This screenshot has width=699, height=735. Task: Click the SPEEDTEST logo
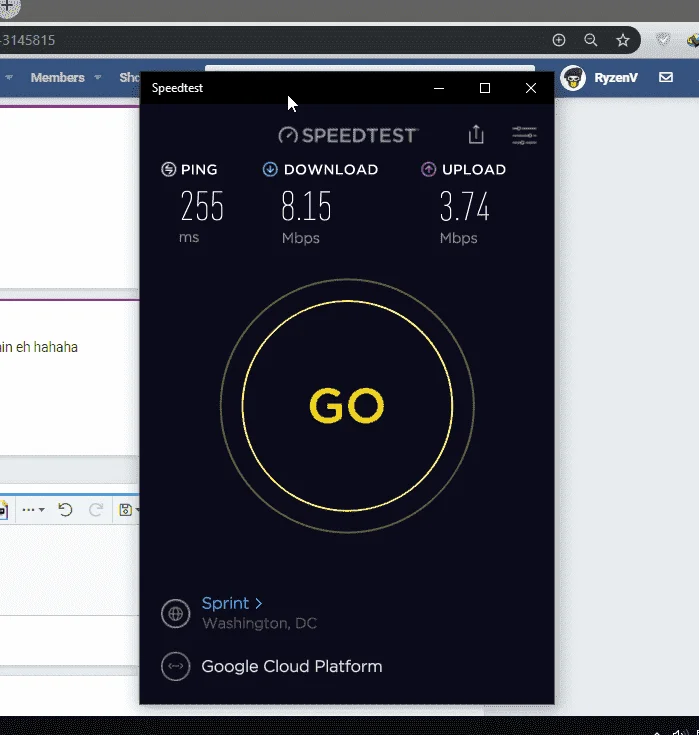(x=347, y=135)
